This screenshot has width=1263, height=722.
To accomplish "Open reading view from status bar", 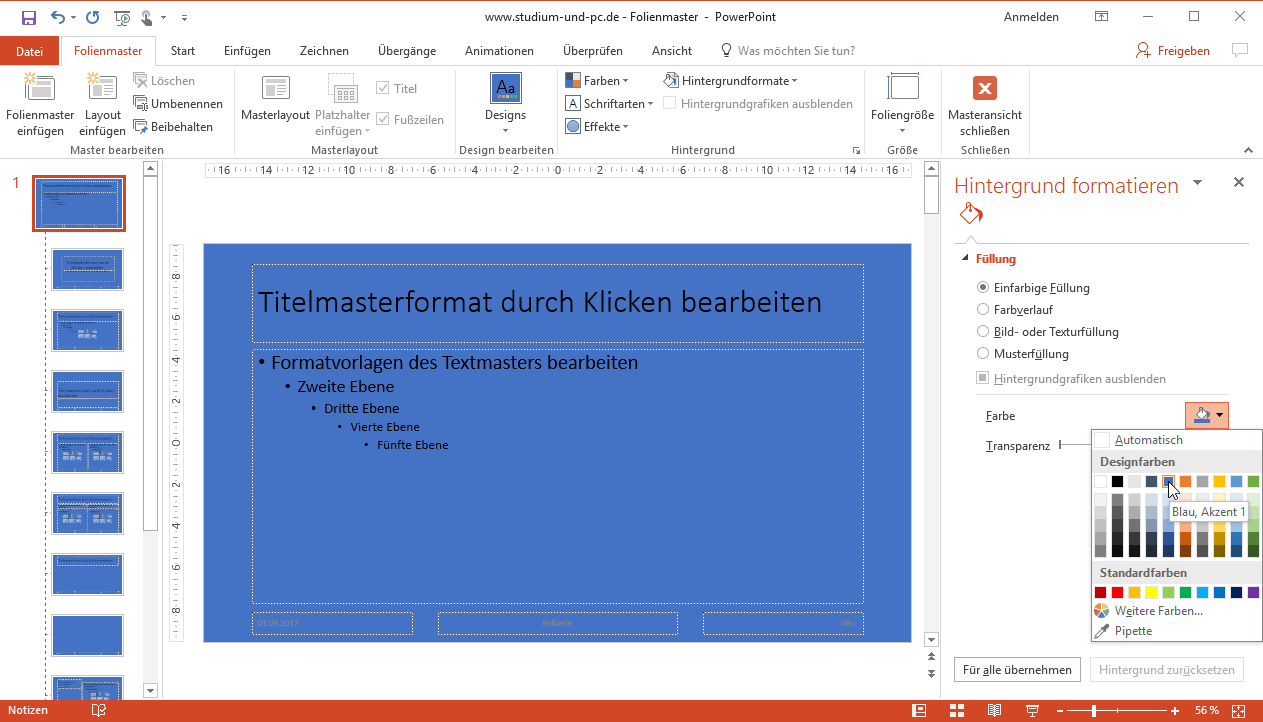I will click(x=994, y=710).
